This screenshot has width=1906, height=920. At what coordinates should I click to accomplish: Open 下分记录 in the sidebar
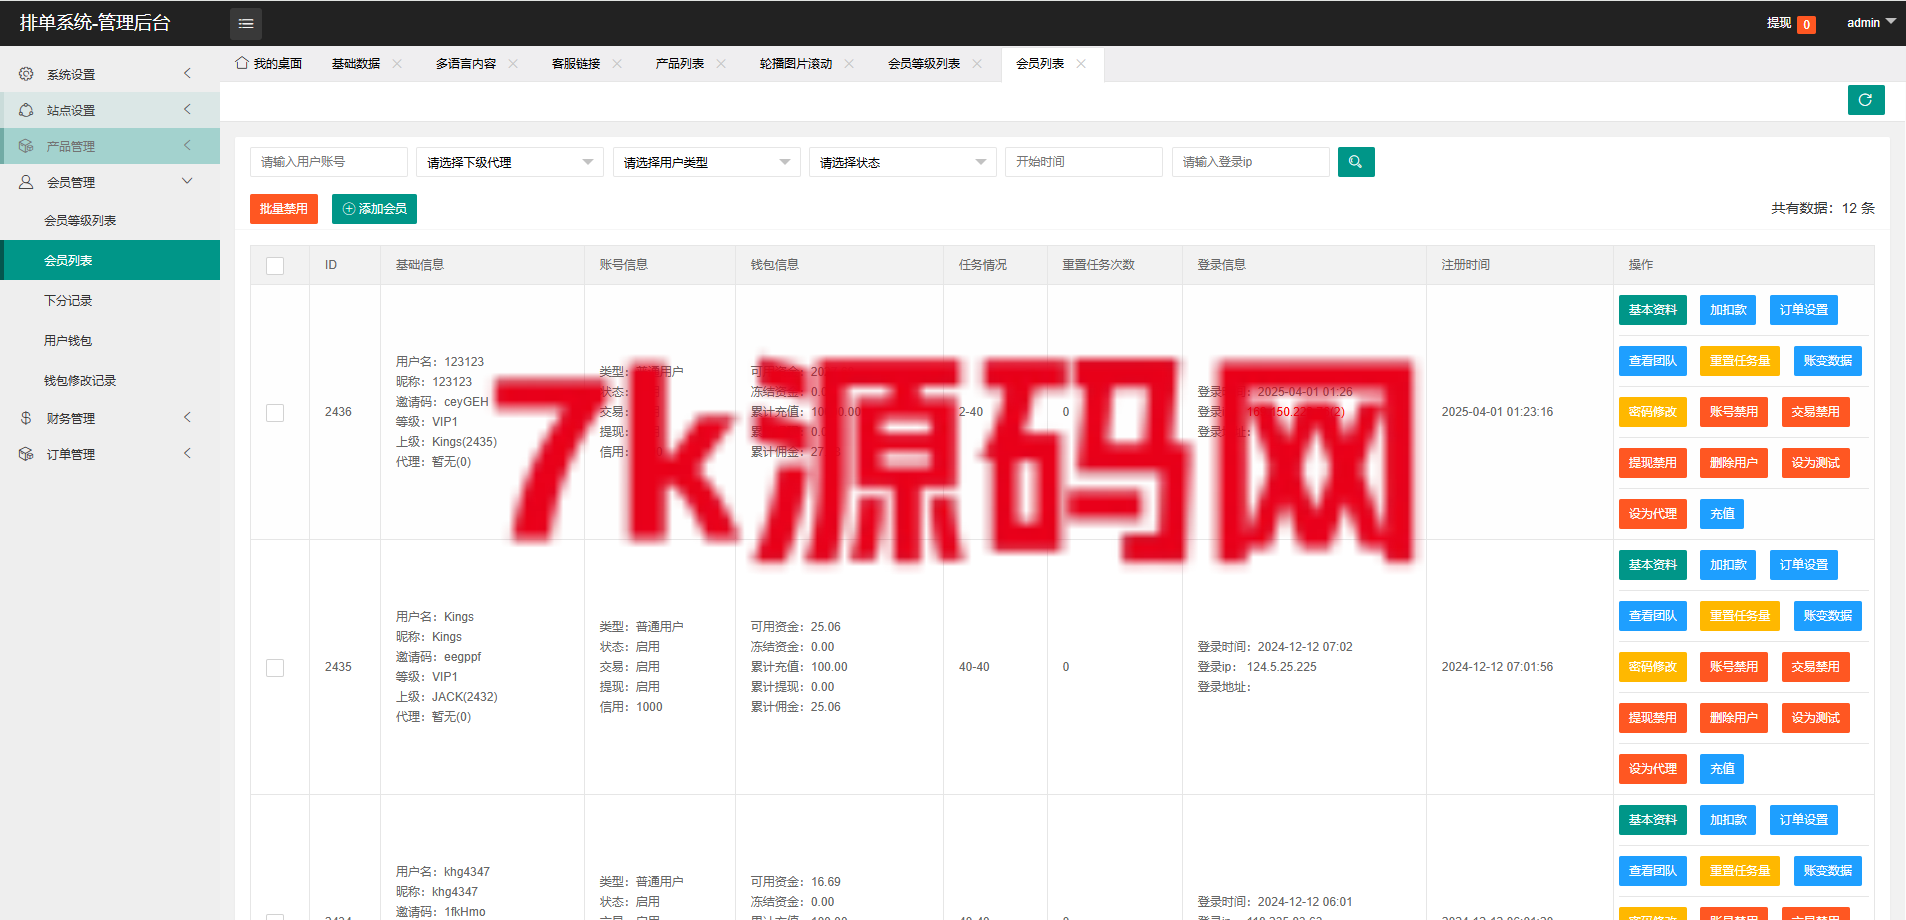pos(110,300)
